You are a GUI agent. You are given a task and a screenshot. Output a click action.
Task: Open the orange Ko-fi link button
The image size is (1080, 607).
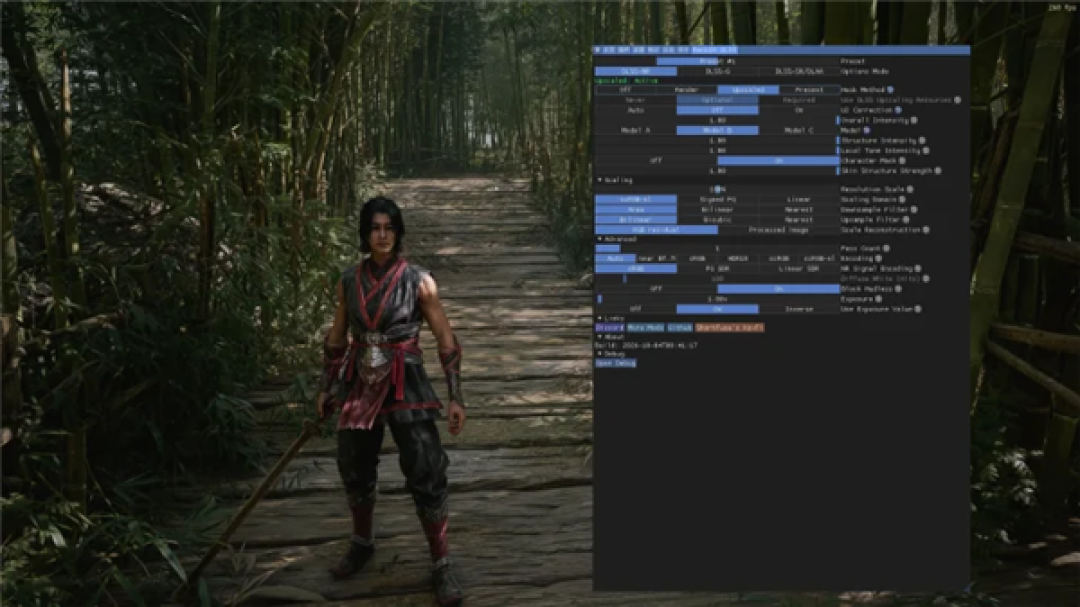729,328
